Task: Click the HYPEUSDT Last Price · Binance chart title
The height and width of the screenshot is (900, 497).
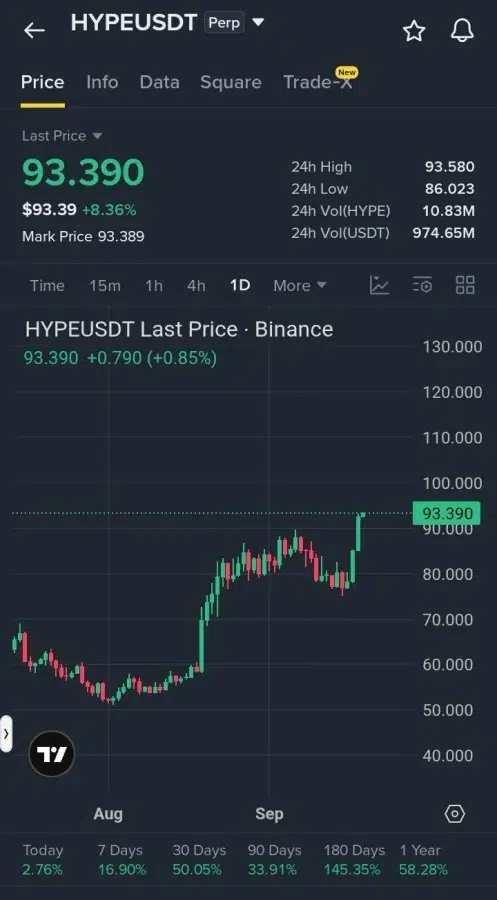Action: (x=179, y=329)
